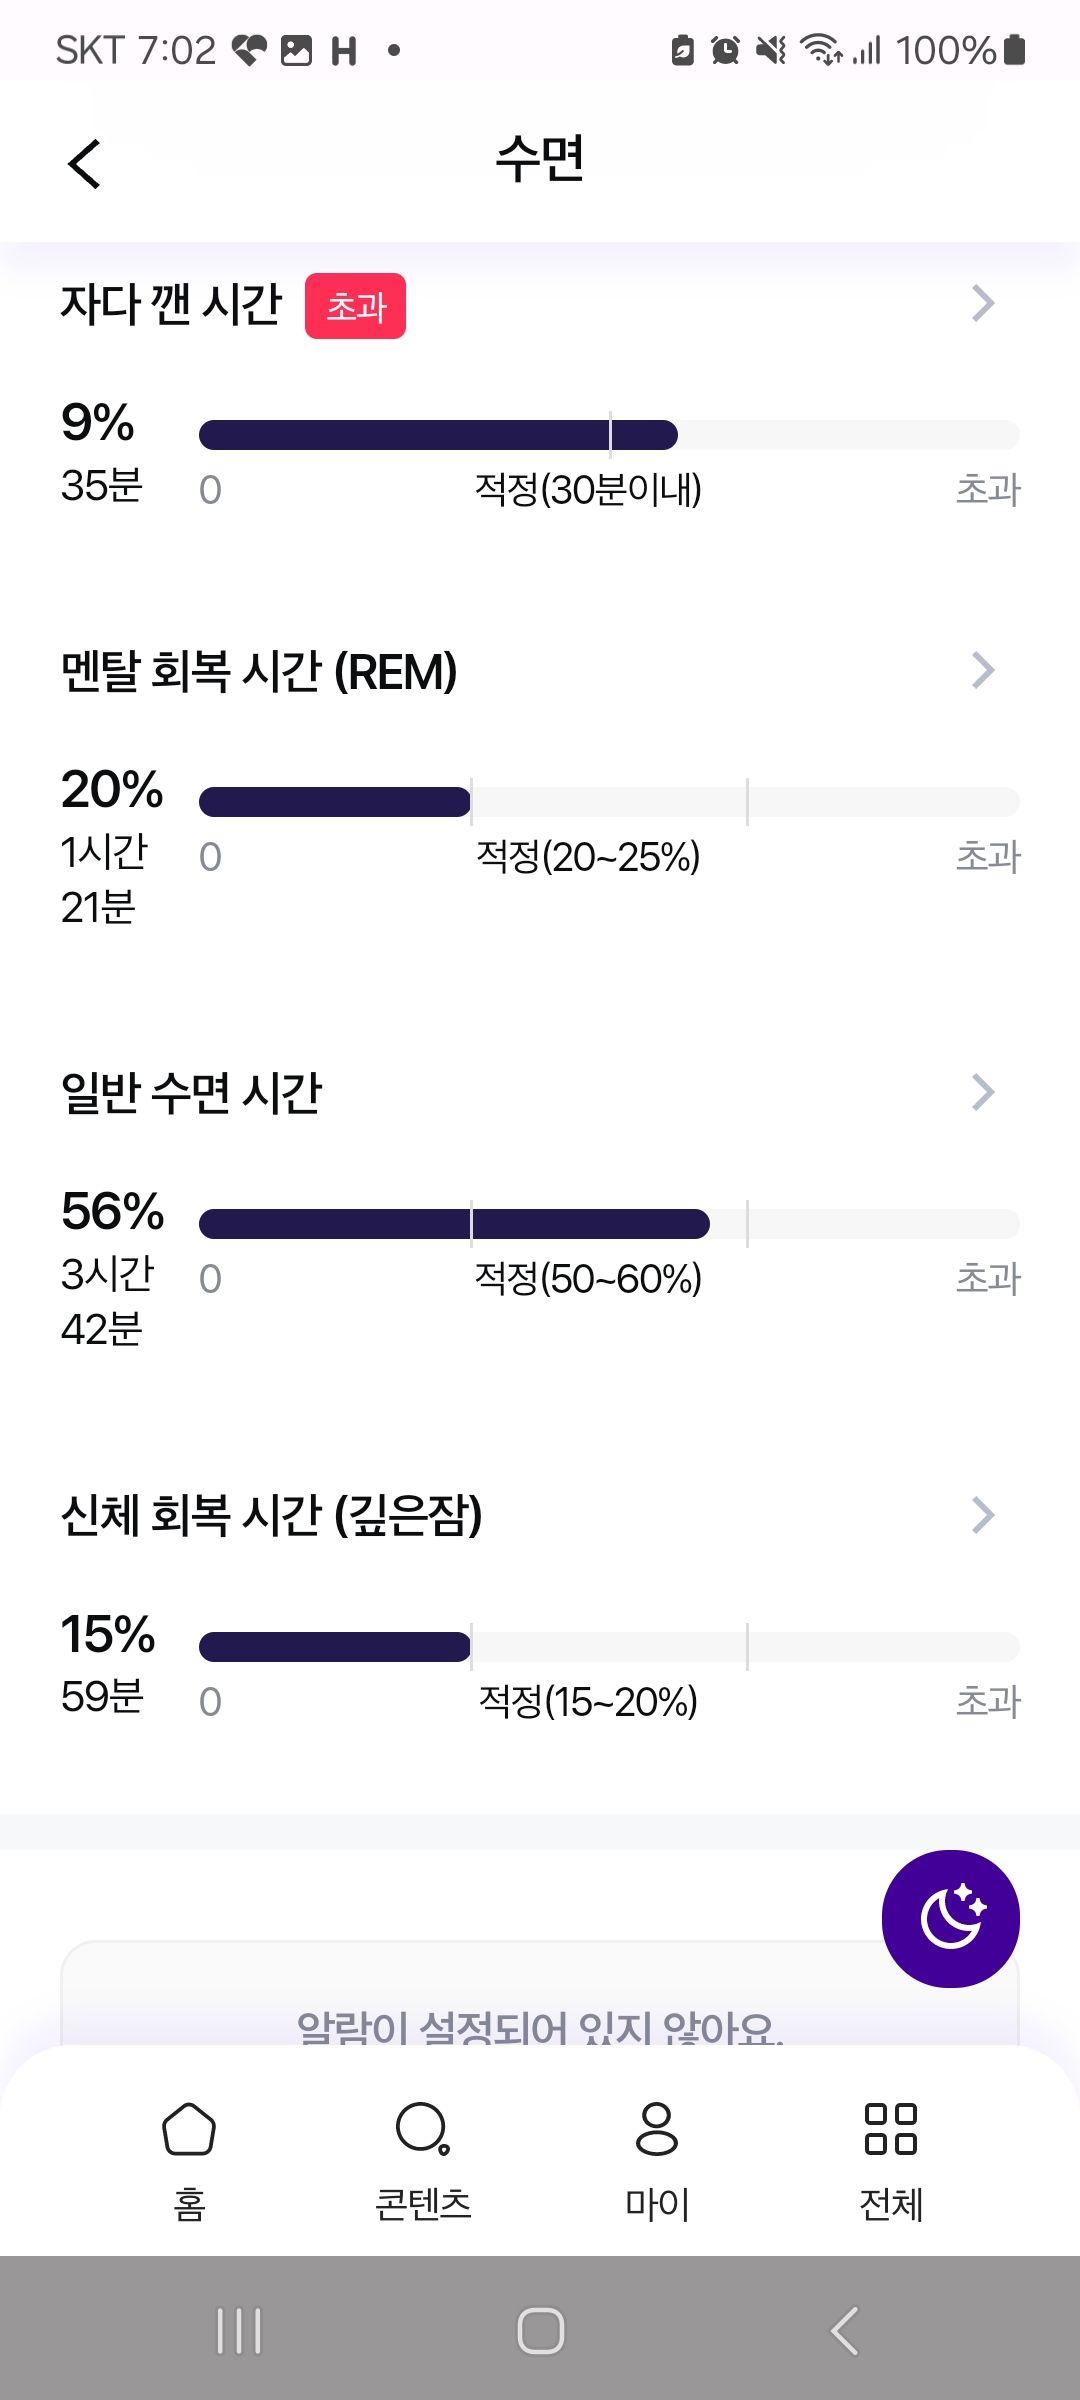The height and width of the screenshot is (2400, 1080).
Task: Expand 신체 회복 시간 (깊은잠) chevron
Action: tap(983, 1515)
